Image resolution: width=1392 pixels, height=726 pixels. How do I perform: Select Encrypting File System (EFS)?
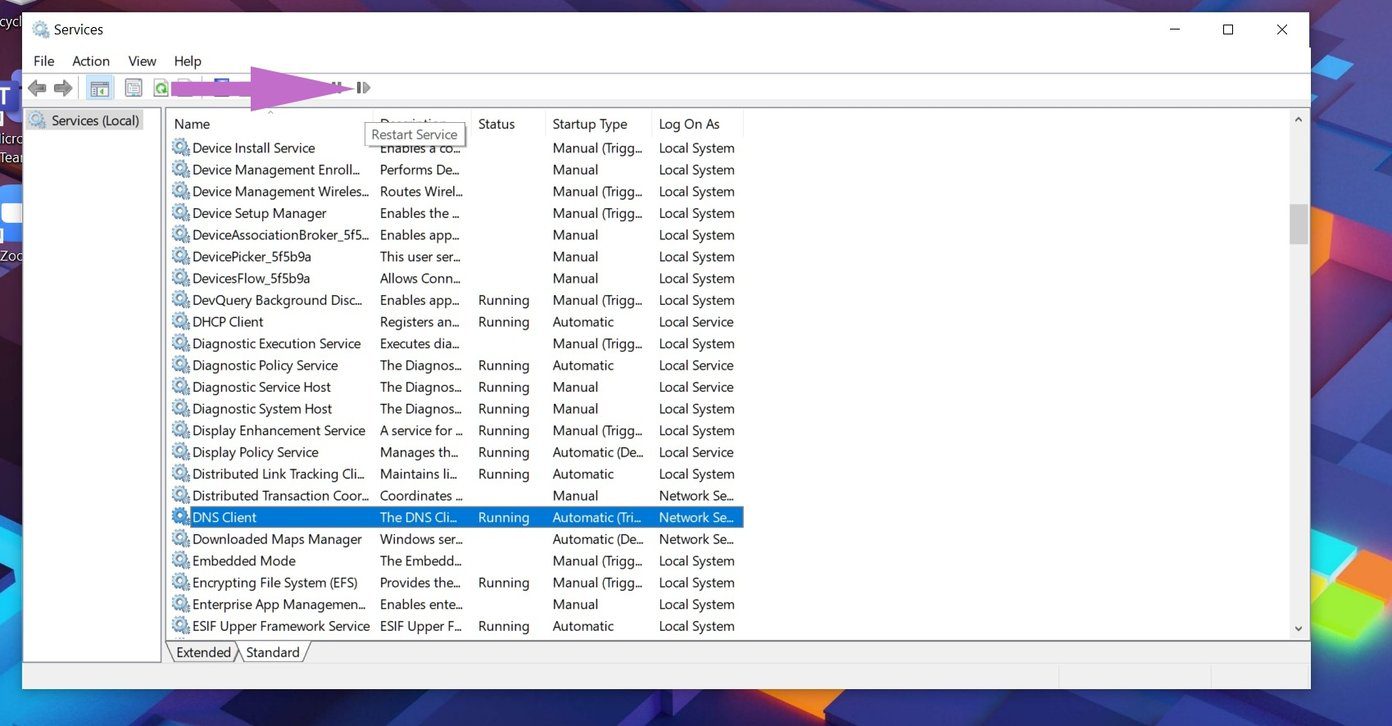456,583
